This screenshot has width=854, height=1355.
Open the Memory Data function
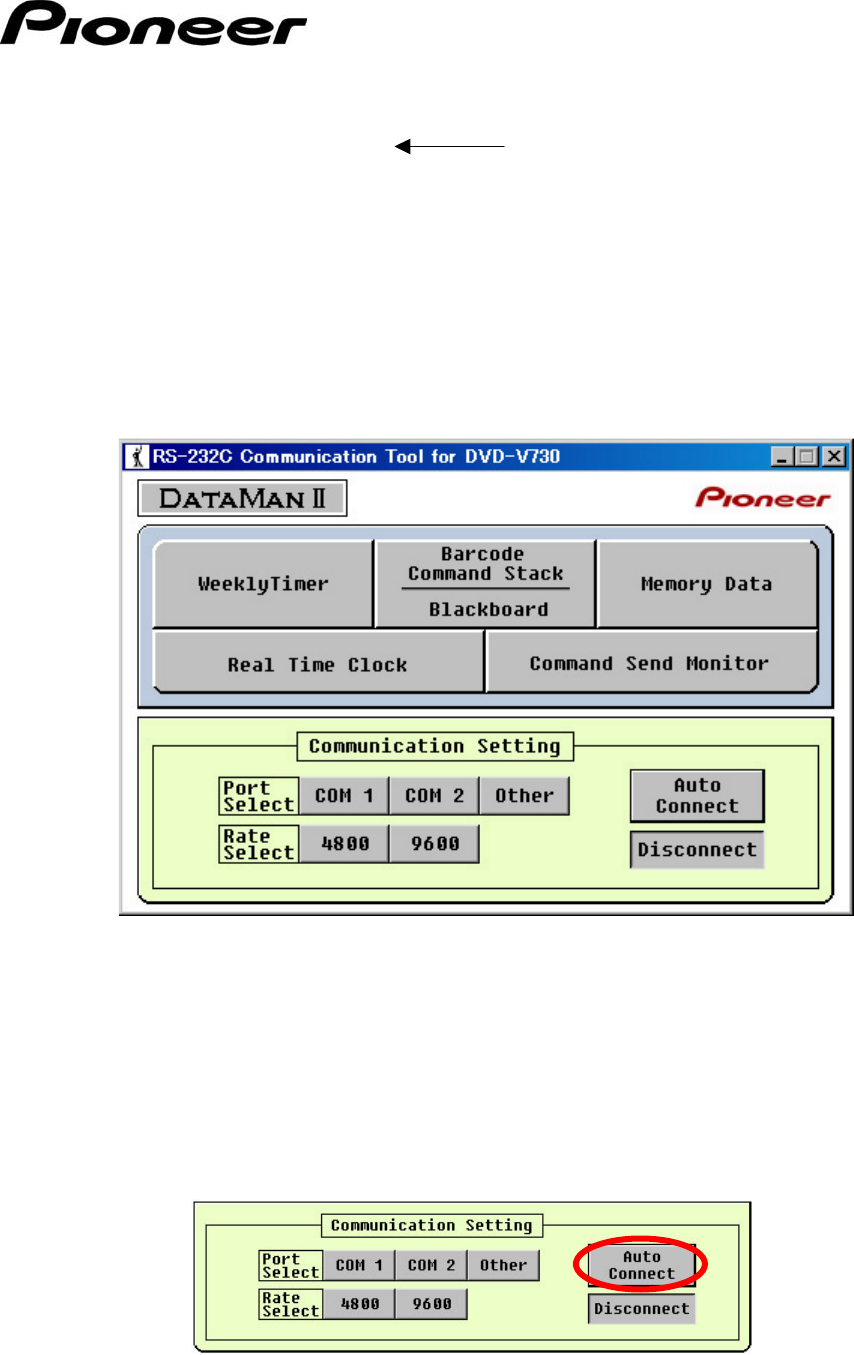click(707, 584)
